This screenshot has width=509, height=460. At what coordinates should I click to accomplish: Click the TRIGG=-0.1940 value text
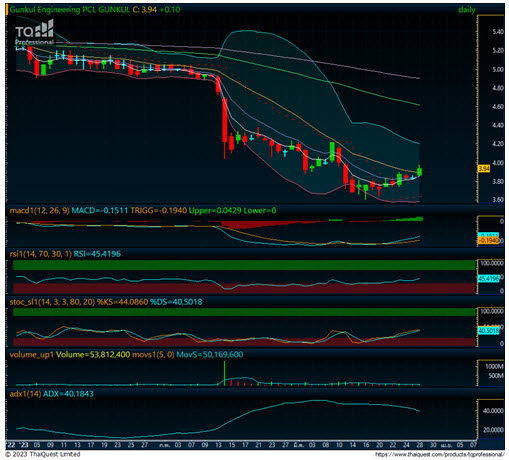click(158, 211)
